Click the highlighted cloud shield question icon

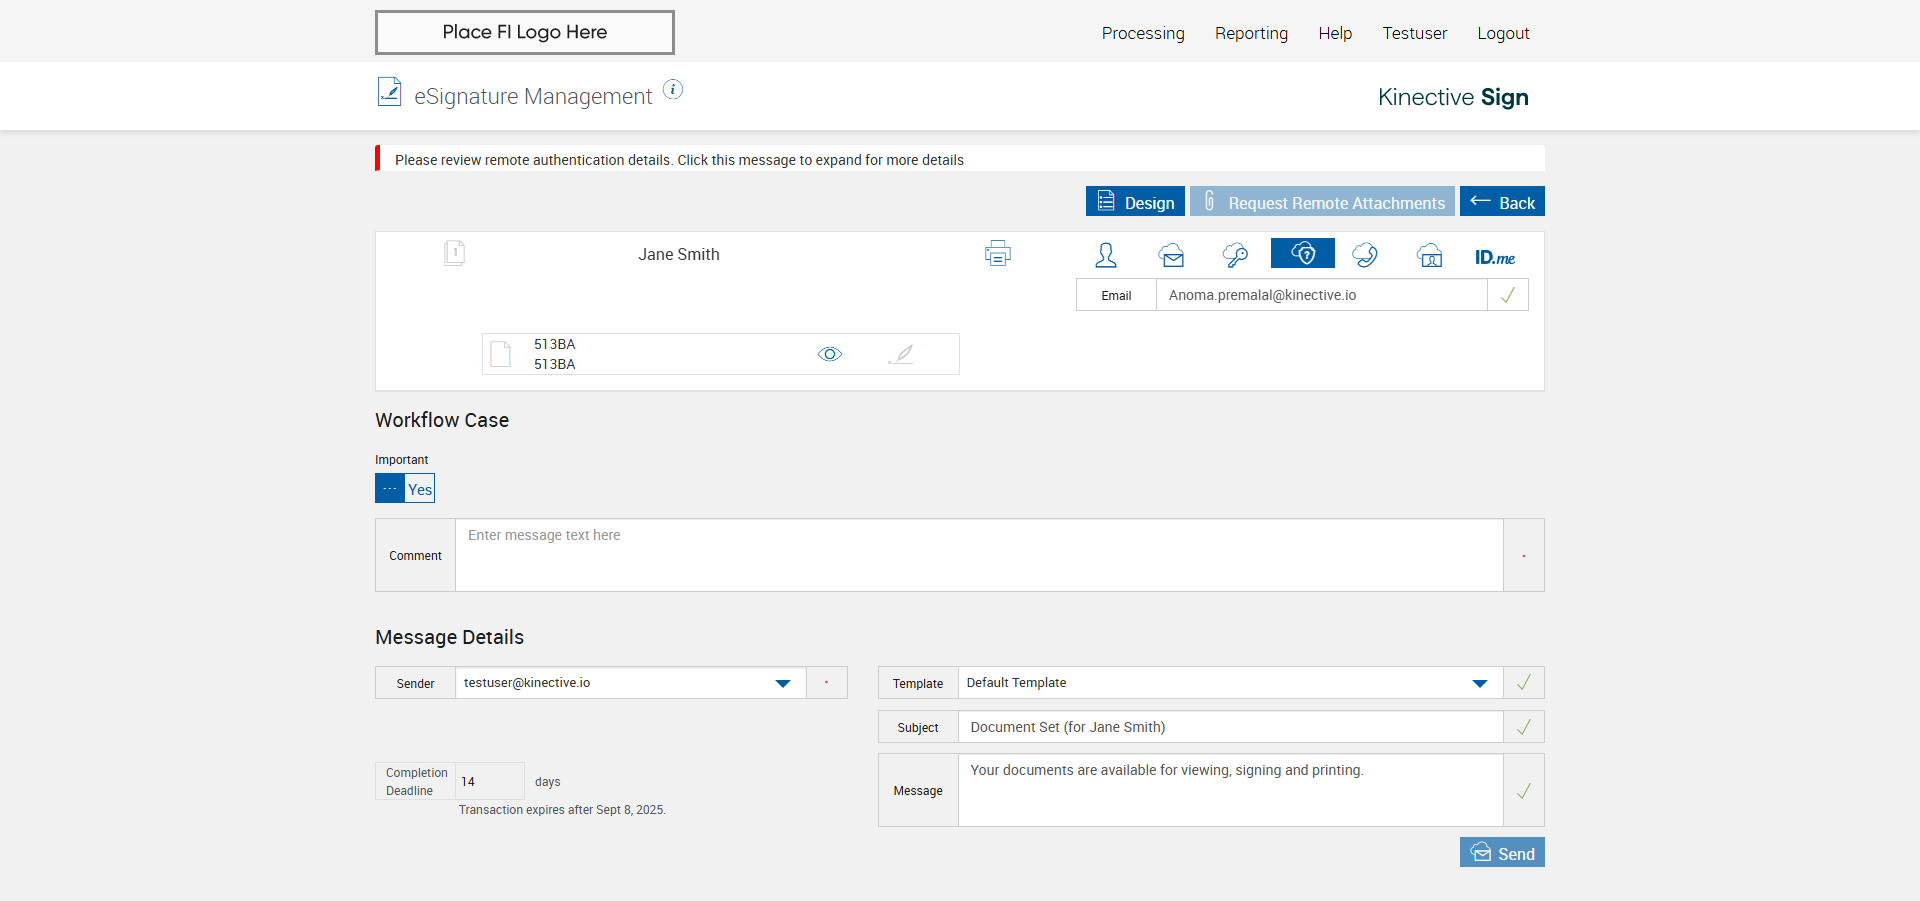(x=1302, y=254)
